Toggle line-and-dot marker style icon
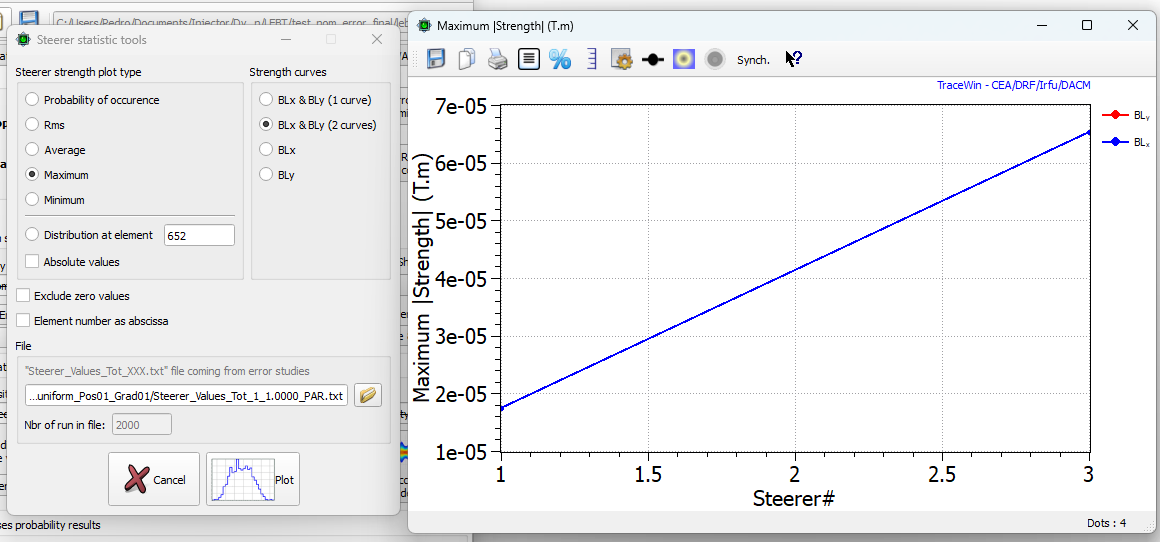Screen dimensions: 1160x542 coord(653,60)
